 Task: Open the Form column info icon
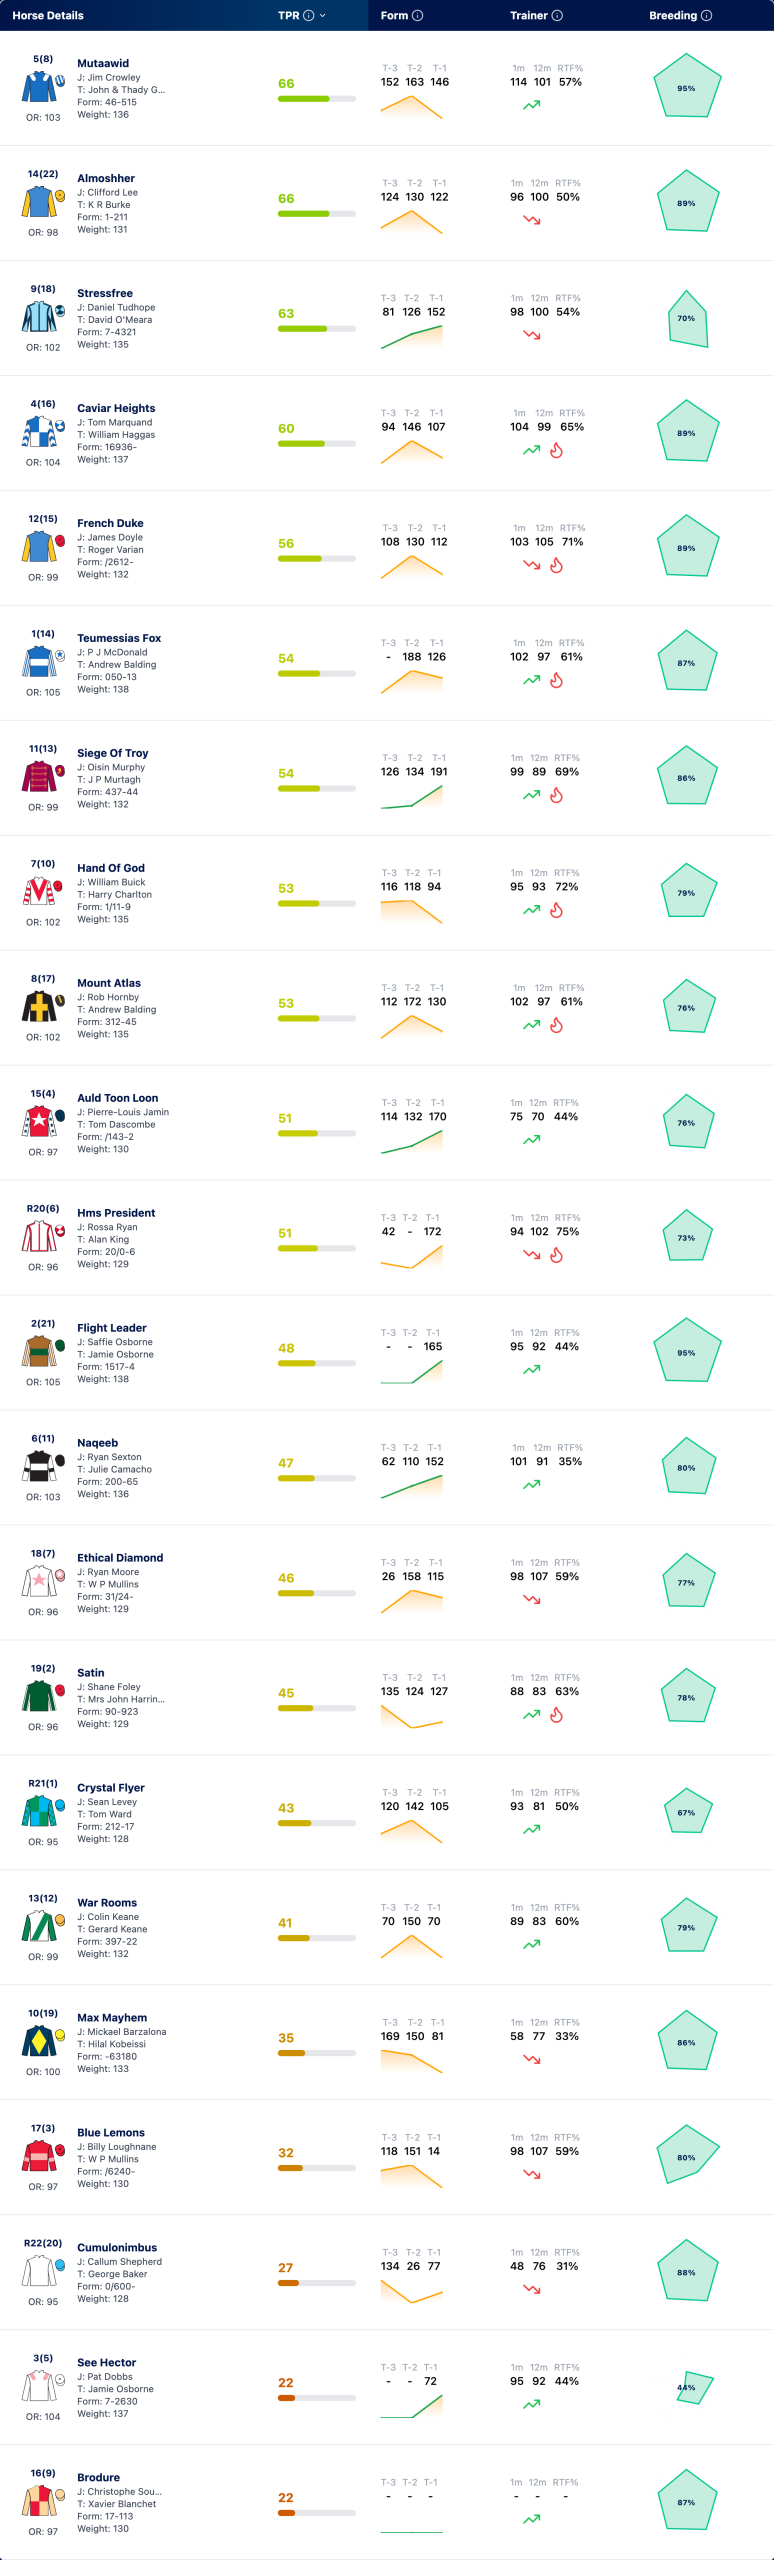pos(418,15)
